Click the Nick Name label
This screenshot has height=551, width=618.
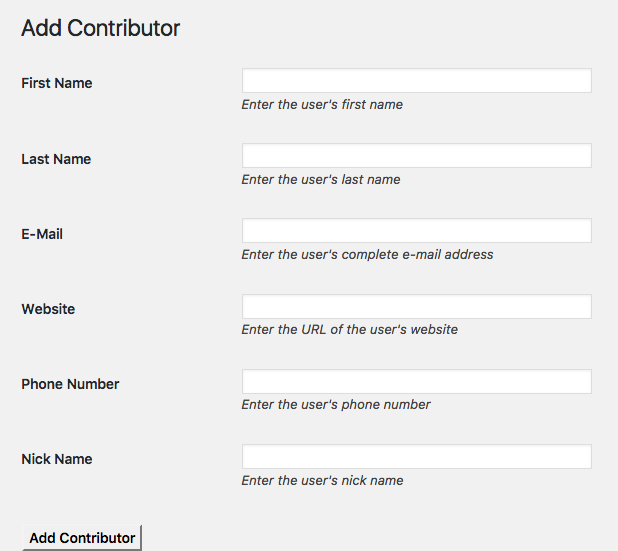[56, 459]
